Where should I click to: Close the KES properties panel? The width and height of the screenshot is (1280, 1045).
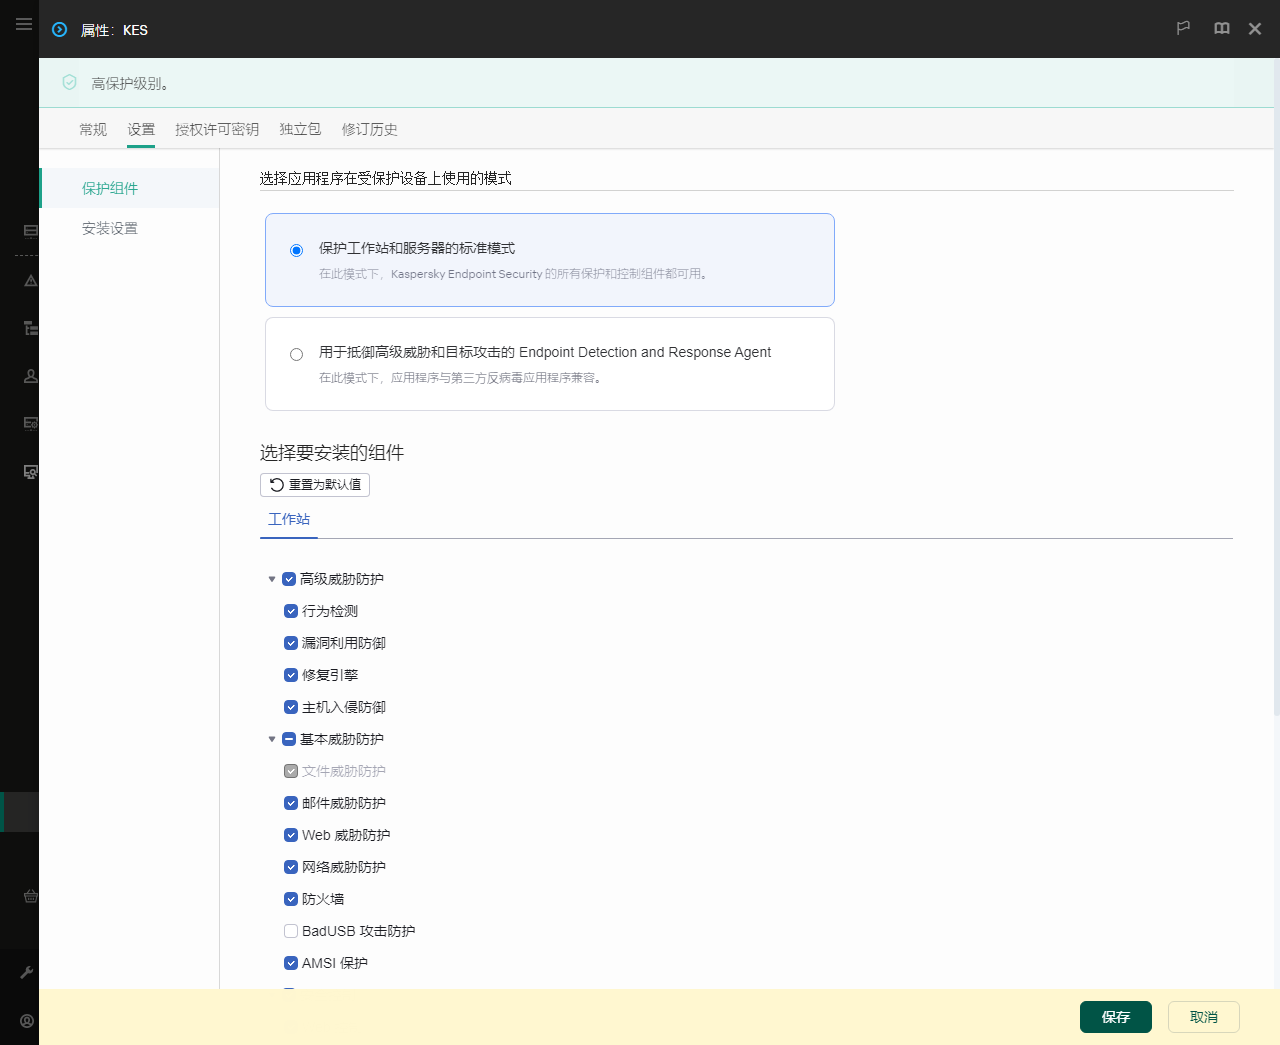[1255, 29]
